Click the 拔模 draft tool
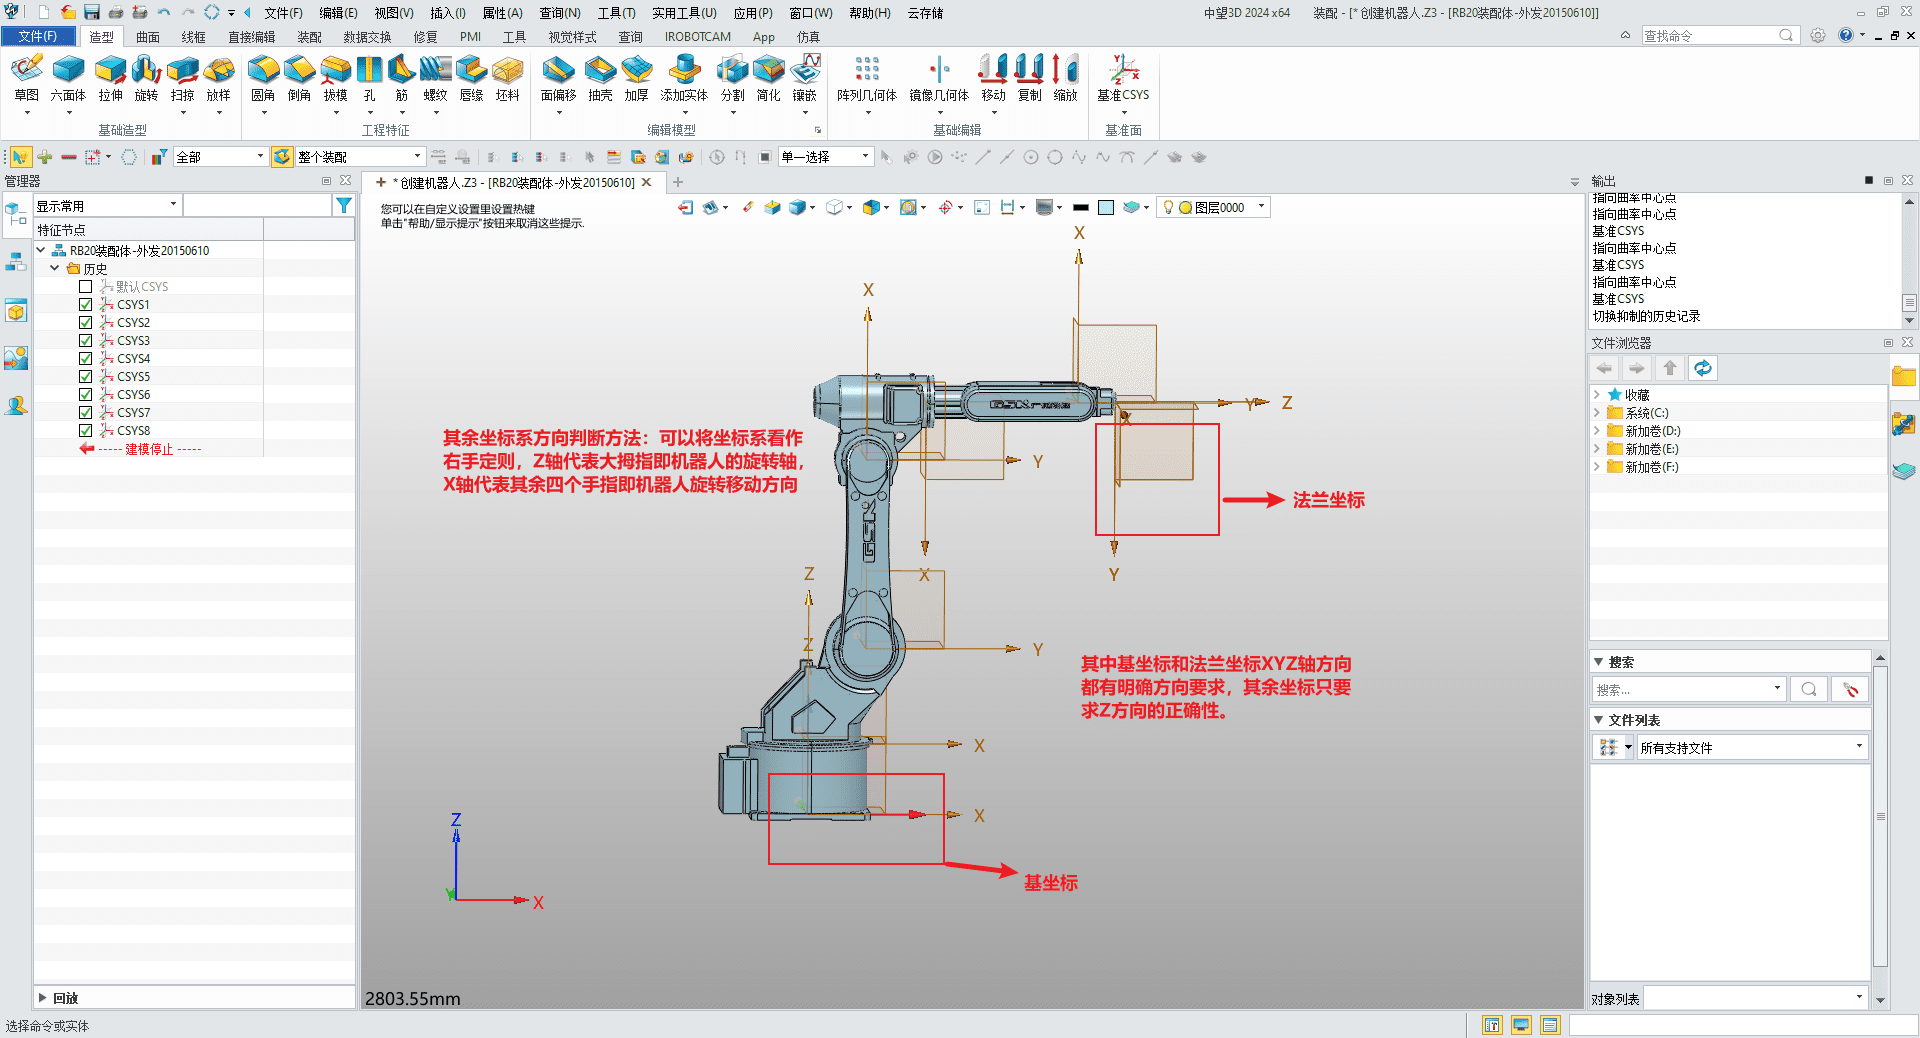Image resolution: width=1920 pixels, height=1038 pixels. 335,78
